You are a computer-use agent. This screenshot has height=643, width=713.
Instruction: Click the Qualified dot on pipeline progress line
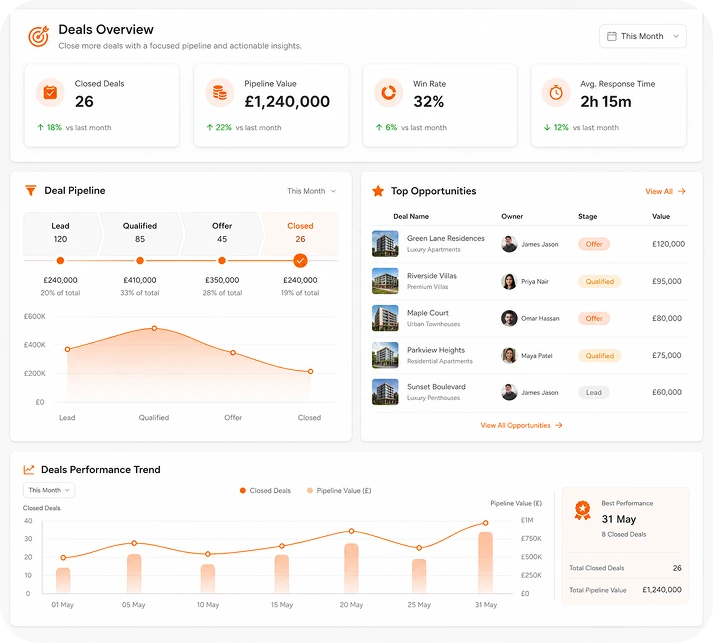click(x=140, y=261)
